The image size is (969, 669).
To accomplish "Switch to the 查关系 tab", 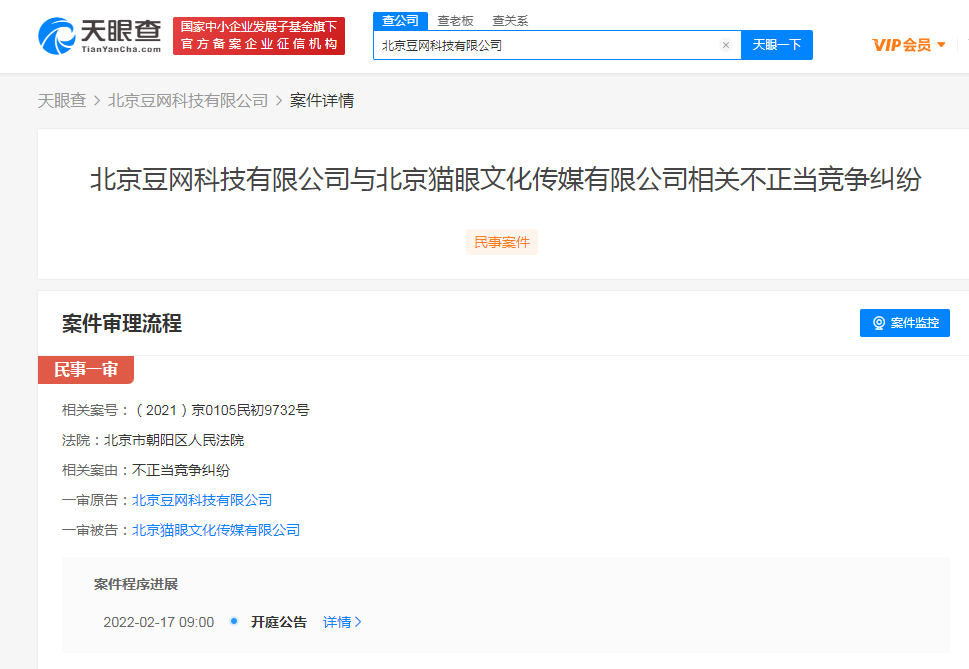I will point(510,20).
